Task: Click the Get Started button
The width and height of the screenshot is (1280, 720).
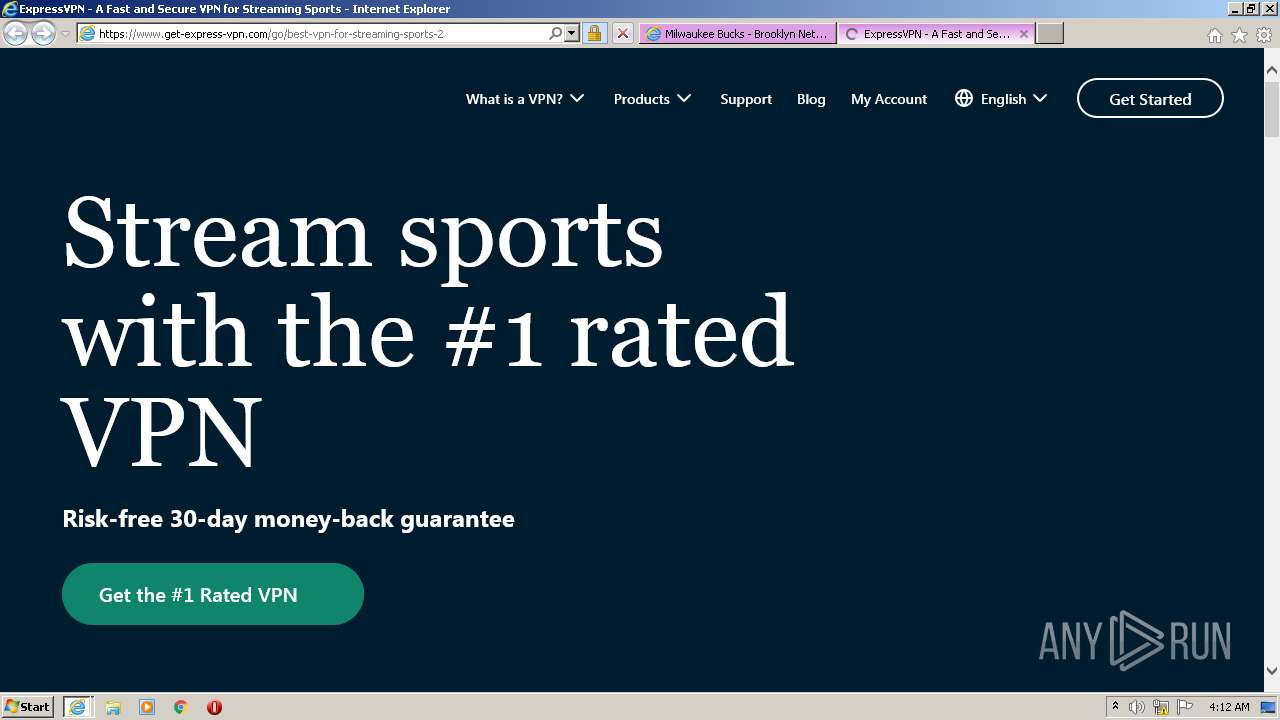Action: 1150,98
